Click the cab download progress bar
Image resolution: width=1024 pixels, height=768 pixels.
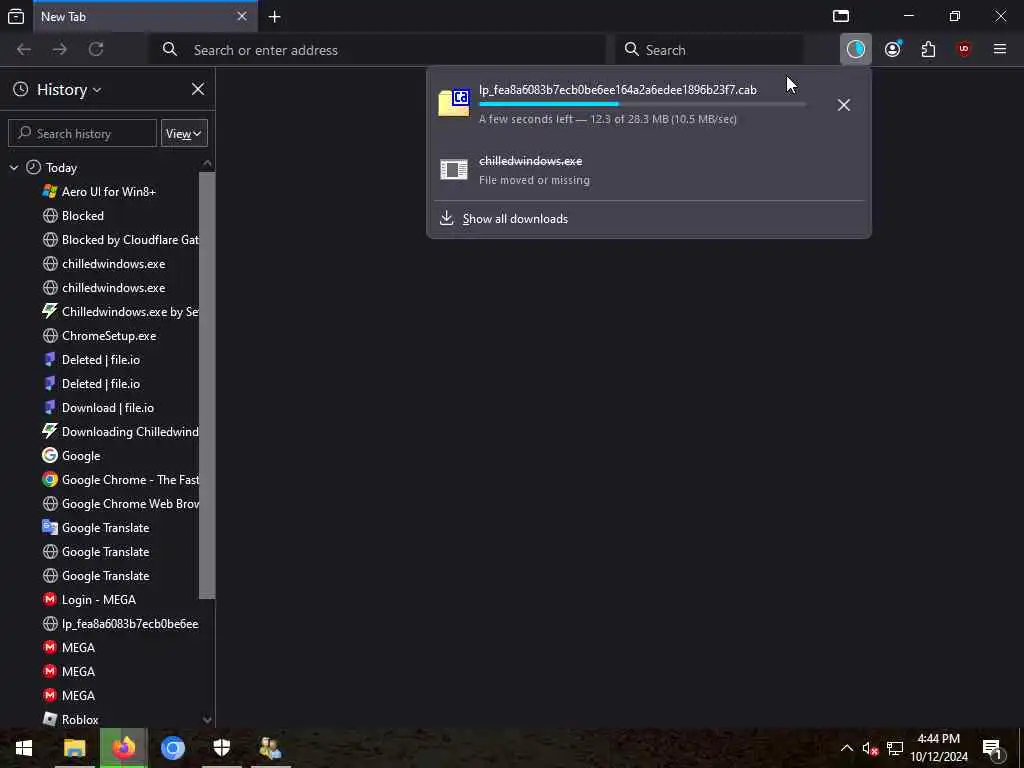[643, 104]
